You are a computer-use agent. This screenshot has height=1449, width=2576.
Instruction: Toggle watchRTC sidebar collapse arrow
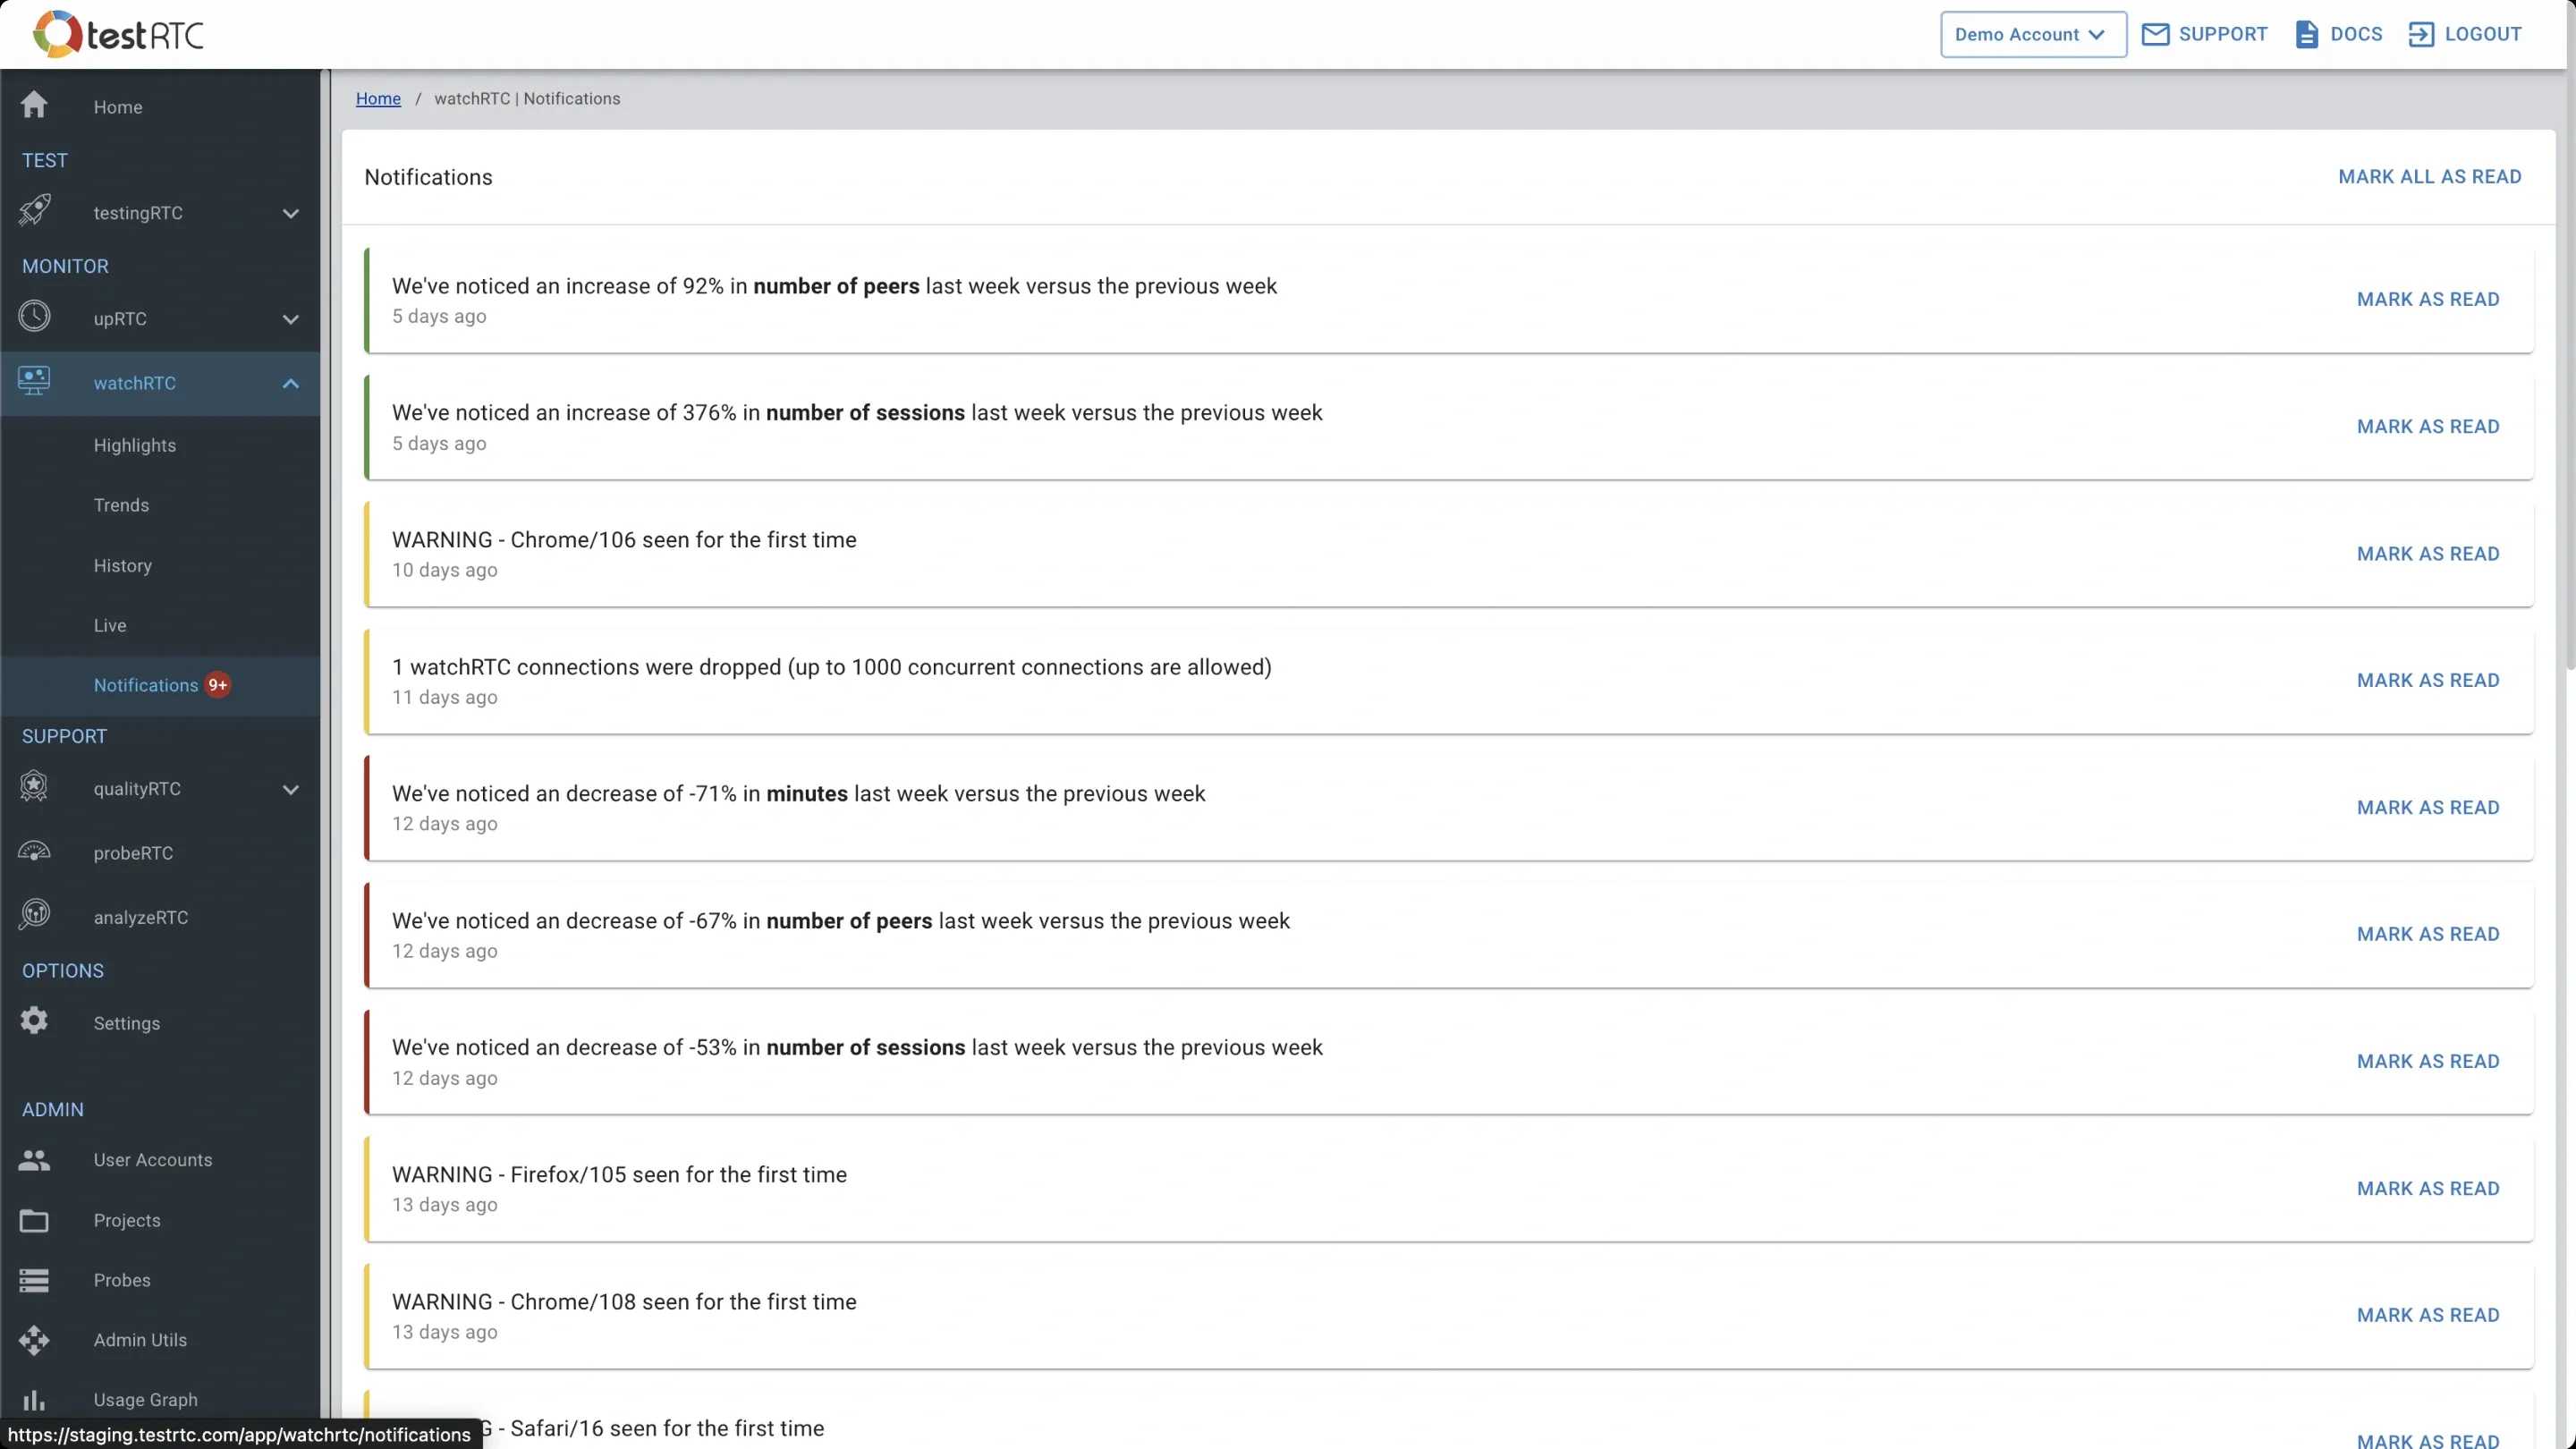coord(288,382)
